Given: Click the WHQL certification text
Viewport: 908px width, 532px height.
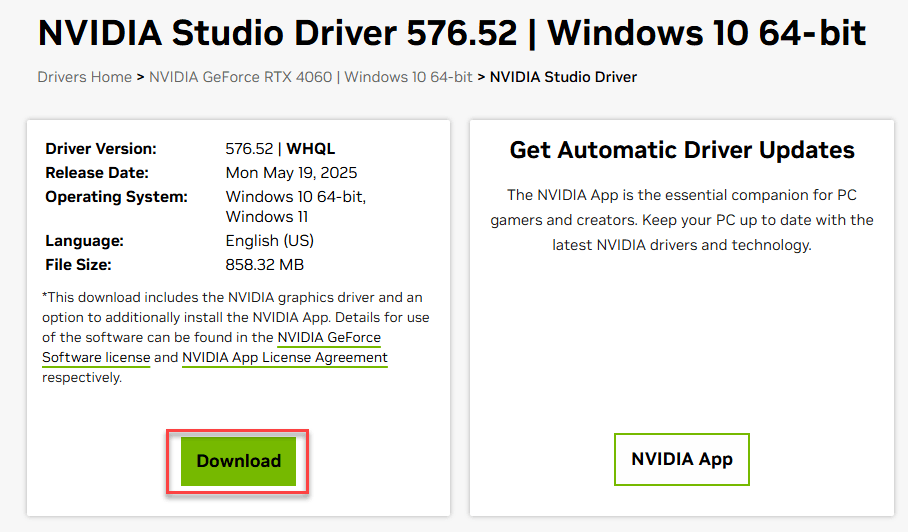Looking at the screenshot, I should [312, 148].
